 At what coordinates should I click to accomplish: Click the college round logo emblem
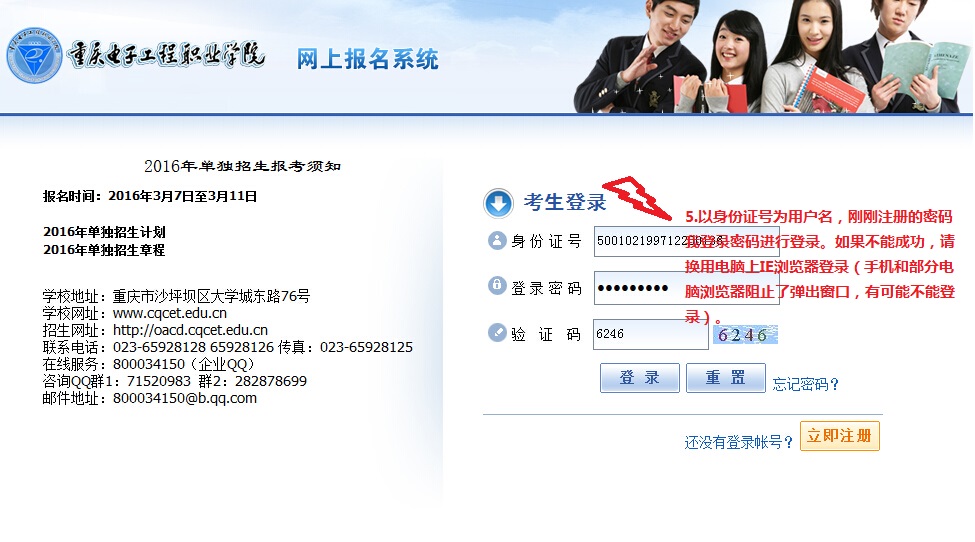click(x=34, y=55)
